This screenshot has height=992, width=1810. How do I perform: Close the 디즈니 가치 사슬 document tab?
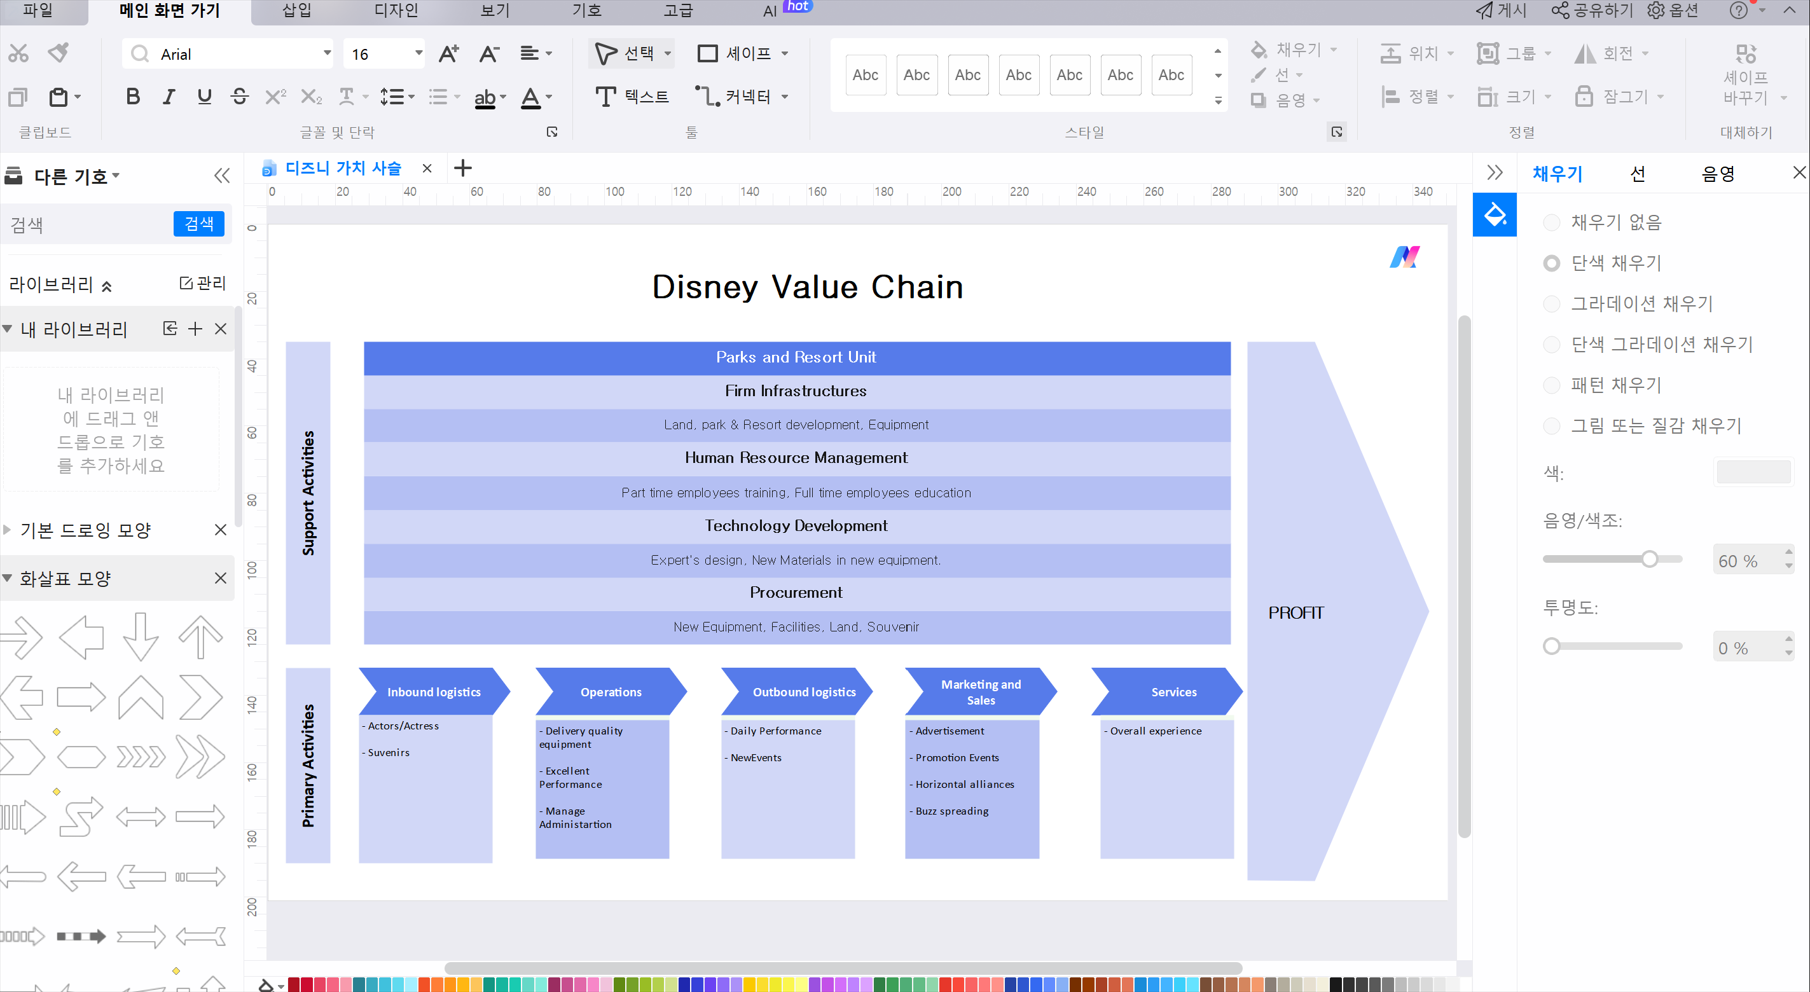427,168
